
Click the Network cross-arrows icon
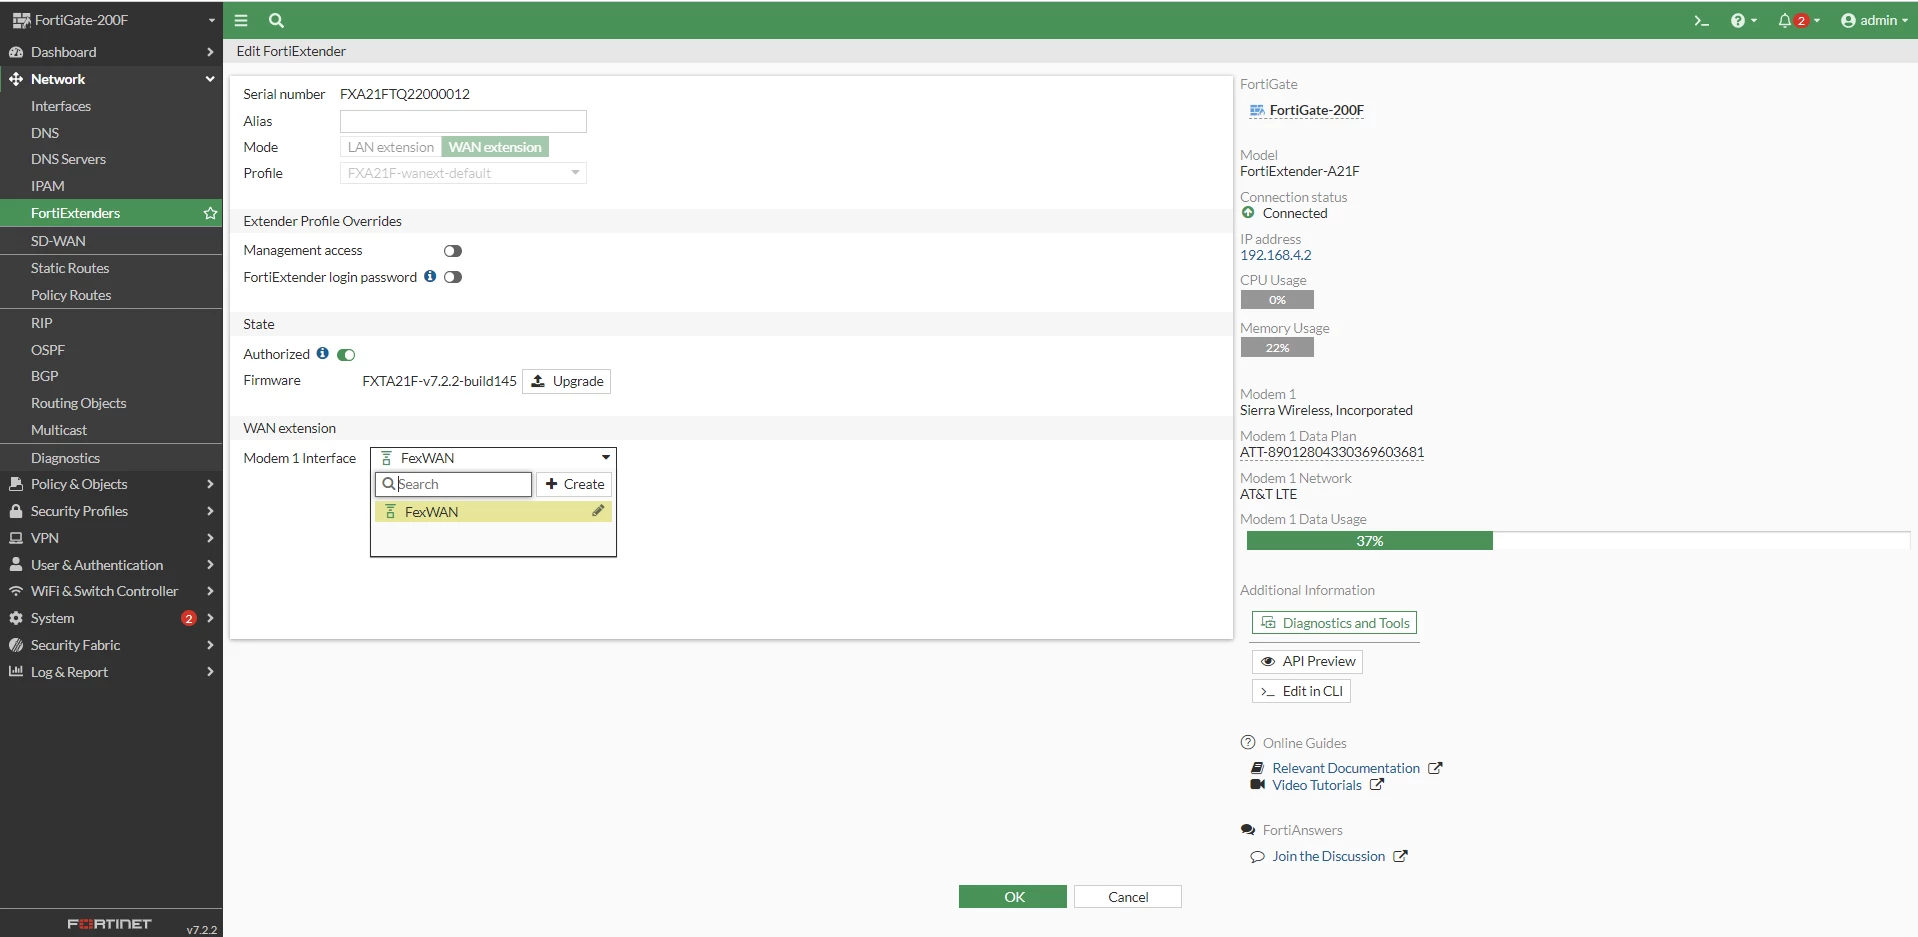16,79
